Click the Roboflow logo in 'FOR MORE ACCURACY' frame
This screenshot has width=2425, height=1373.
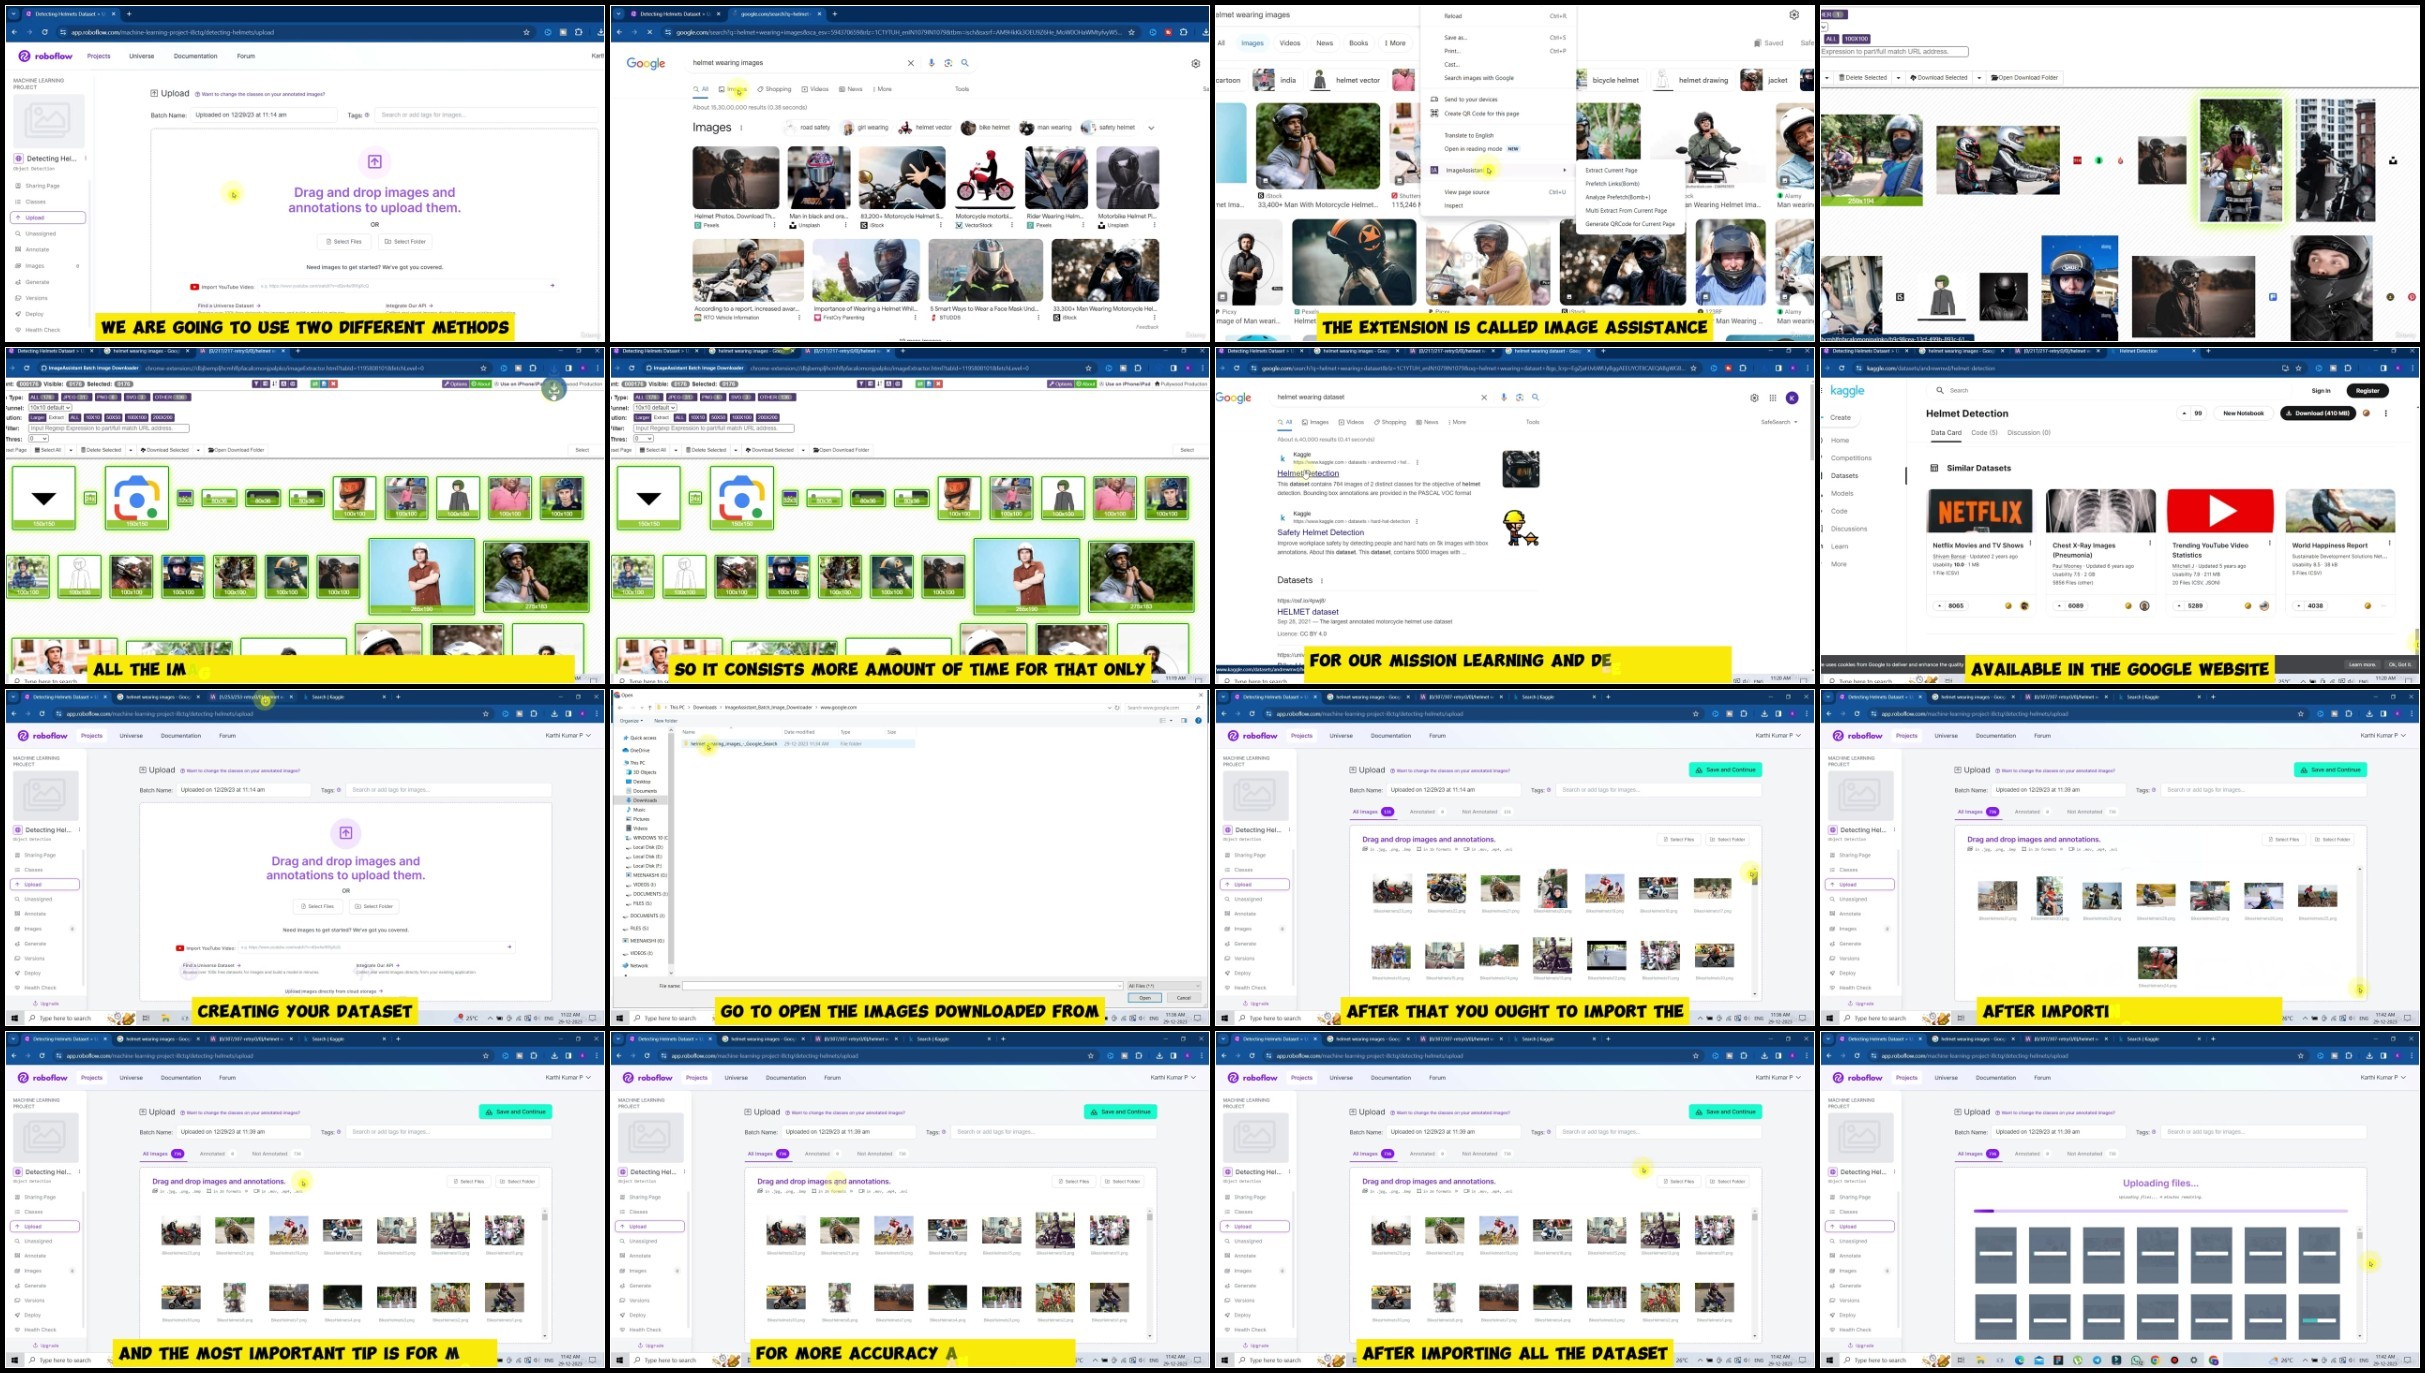pyautogui.click(x=647, y=1078)
